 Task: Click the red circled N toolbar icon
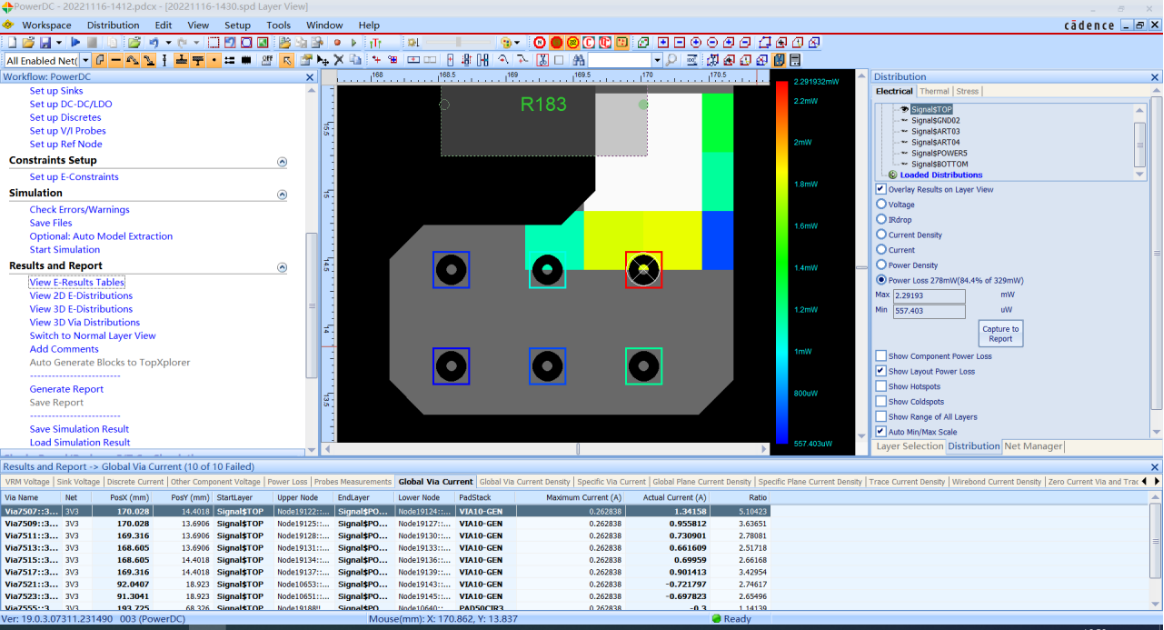pos(540,42)
